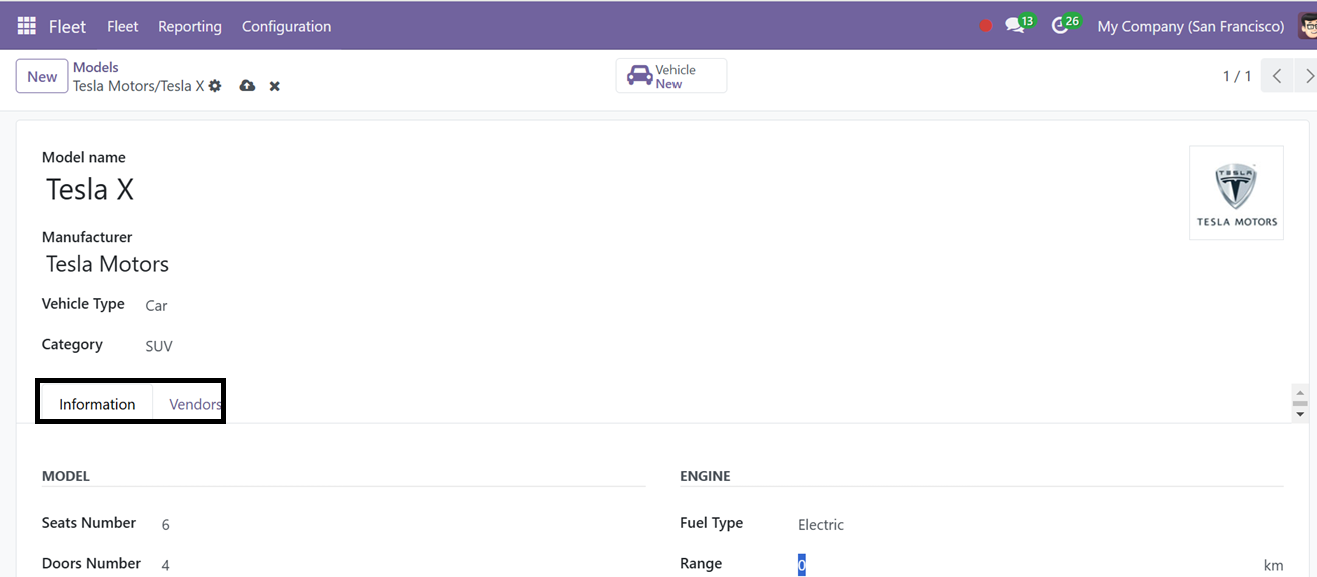Click the Tesla Motors logo image
The height and width of the screenshot is (577, 1317).
coord(1236,193)
